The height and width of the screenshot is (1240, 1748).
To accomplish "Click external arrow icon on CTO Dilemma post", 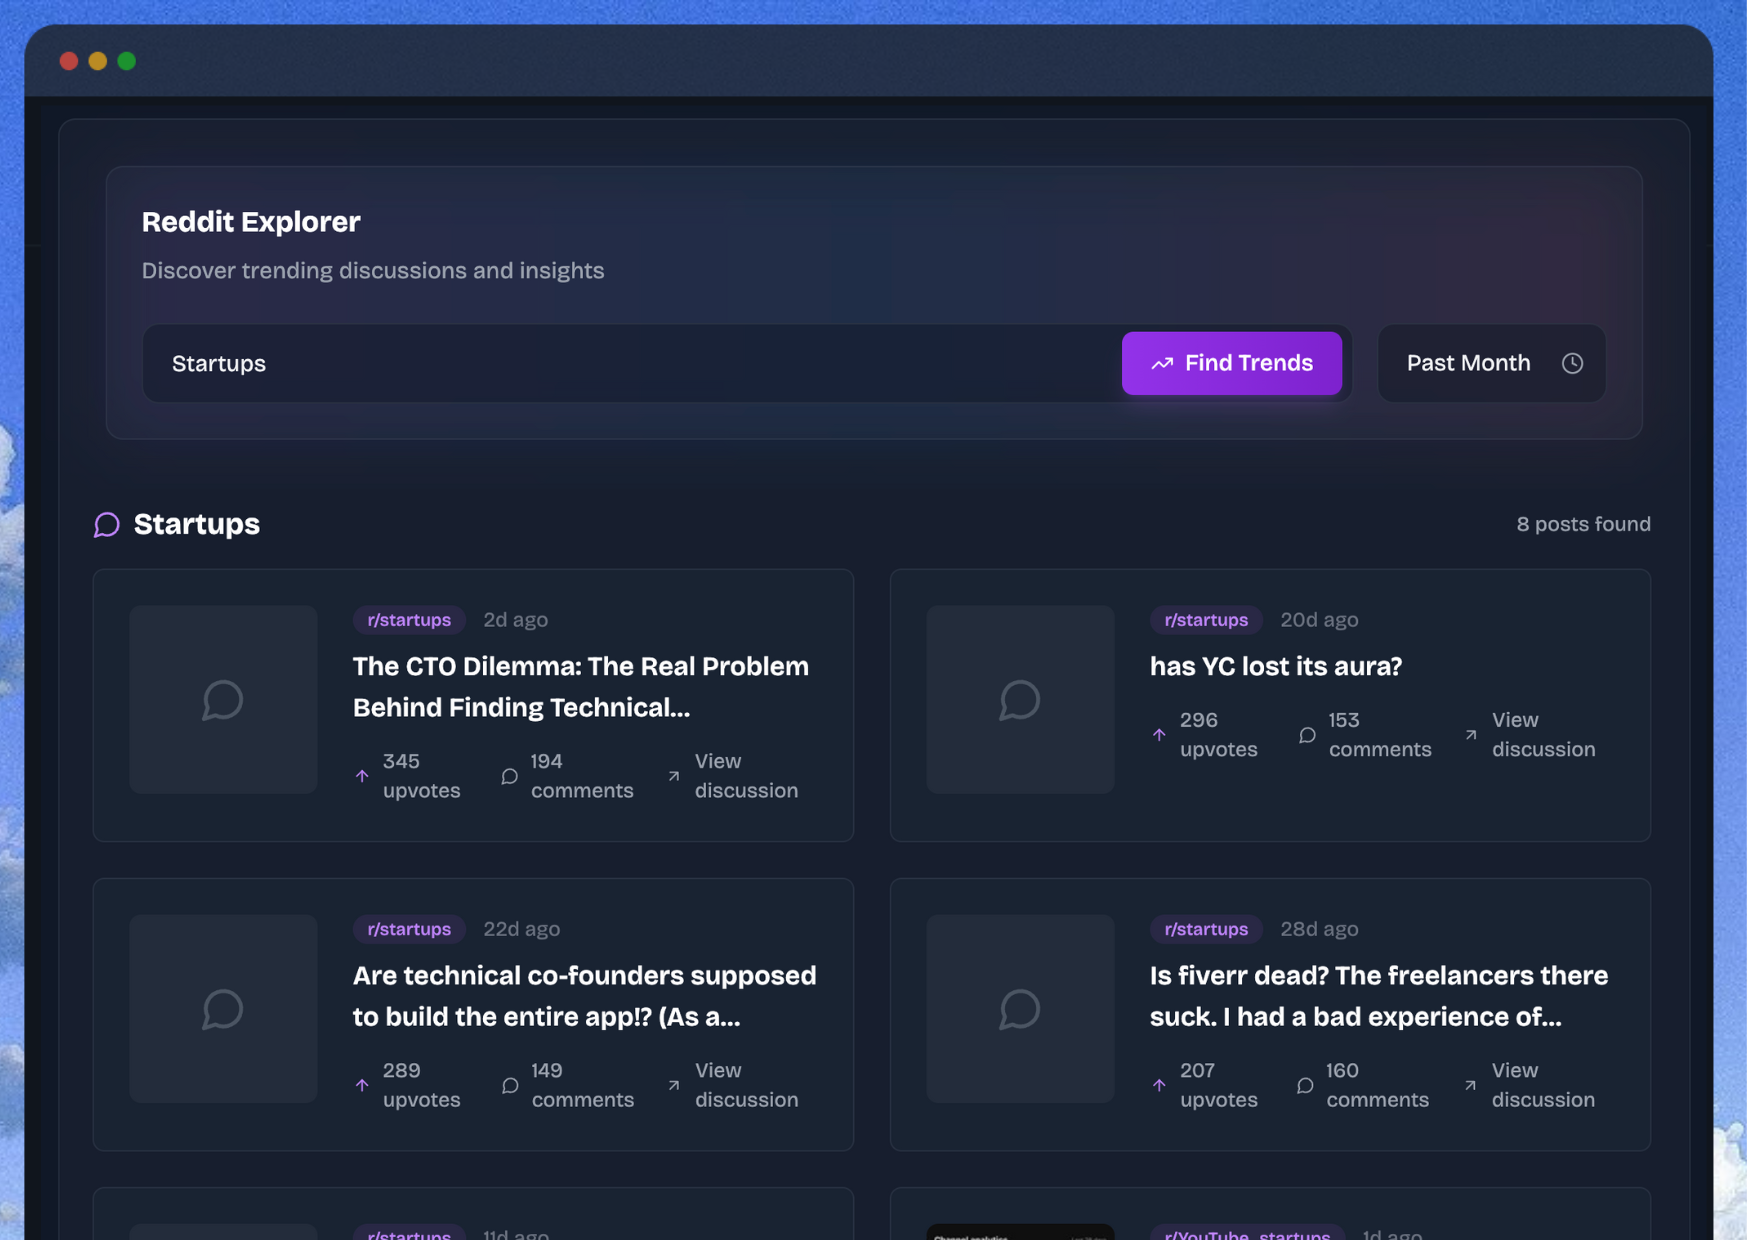I will coord(674,776).
